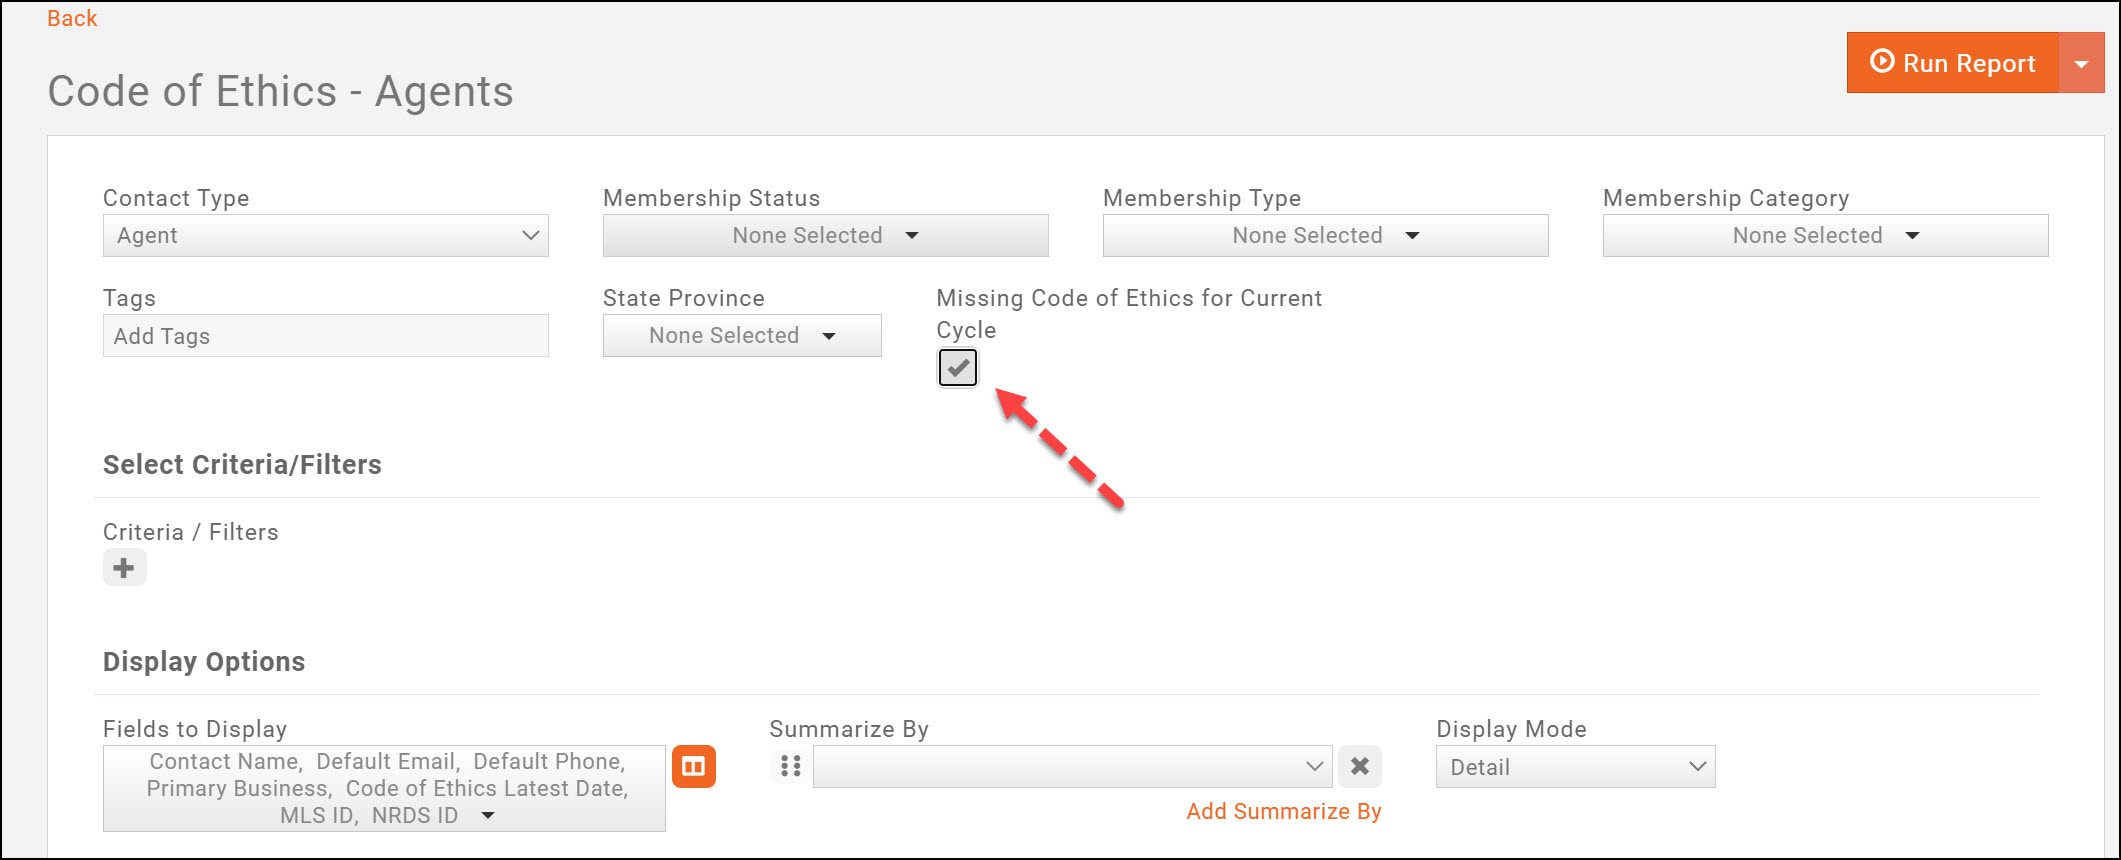Screen dimensions: 2121x860
Task: Open the fields selector with orange column icon
Action: 694,766
